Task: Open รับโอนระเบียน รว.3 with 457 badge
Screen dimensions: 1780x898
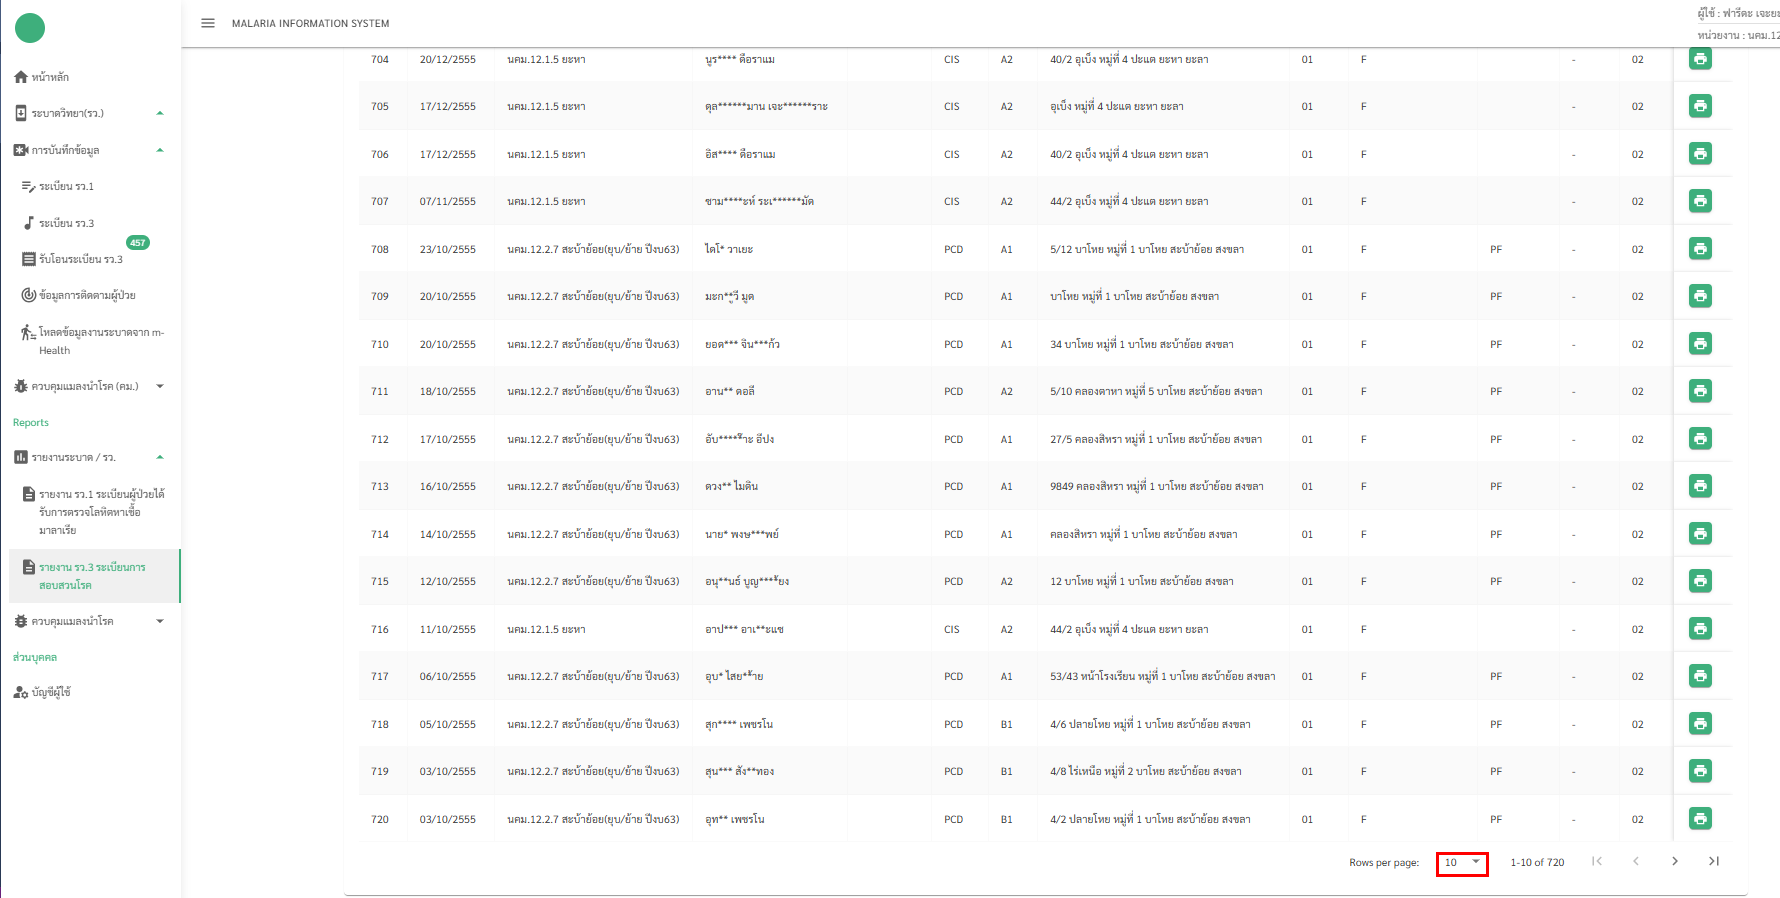Action: click(80, 259)
